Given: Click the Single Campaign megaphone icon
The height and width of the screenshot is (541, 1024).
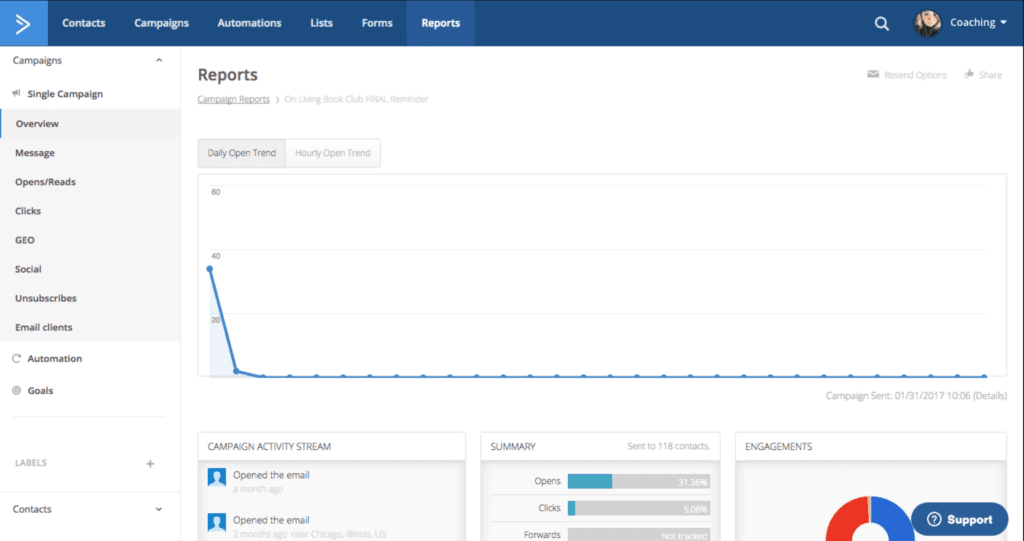Looking at the screenshot, I should [x=16, y=93].
